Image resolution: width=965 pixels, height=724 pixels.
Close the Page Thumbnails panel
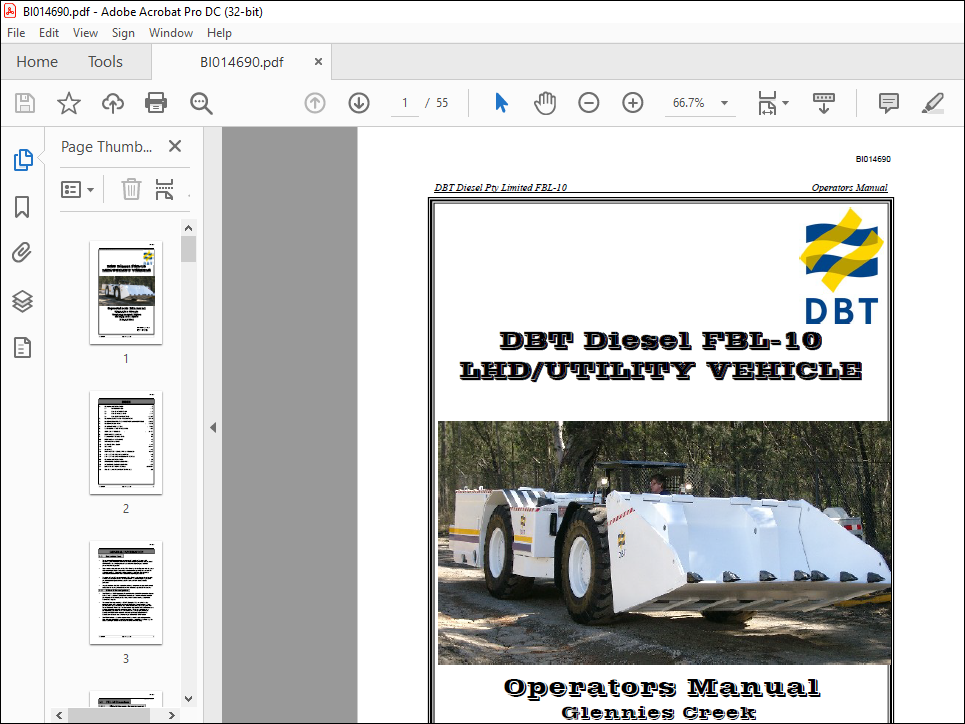pos(175,146)
